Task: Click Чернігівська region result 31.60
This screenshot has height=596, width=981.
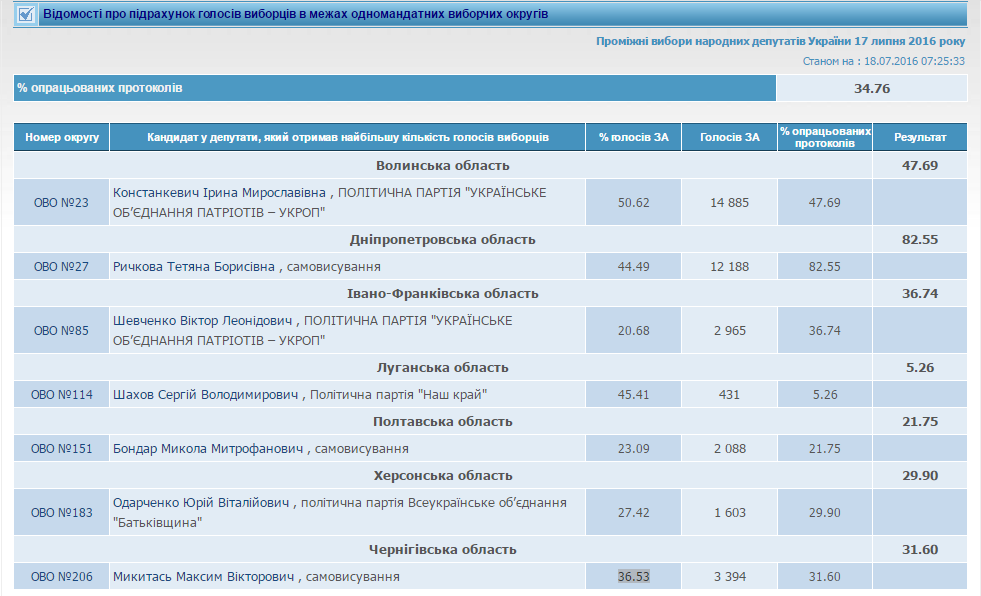Action: tap(920, 550)
